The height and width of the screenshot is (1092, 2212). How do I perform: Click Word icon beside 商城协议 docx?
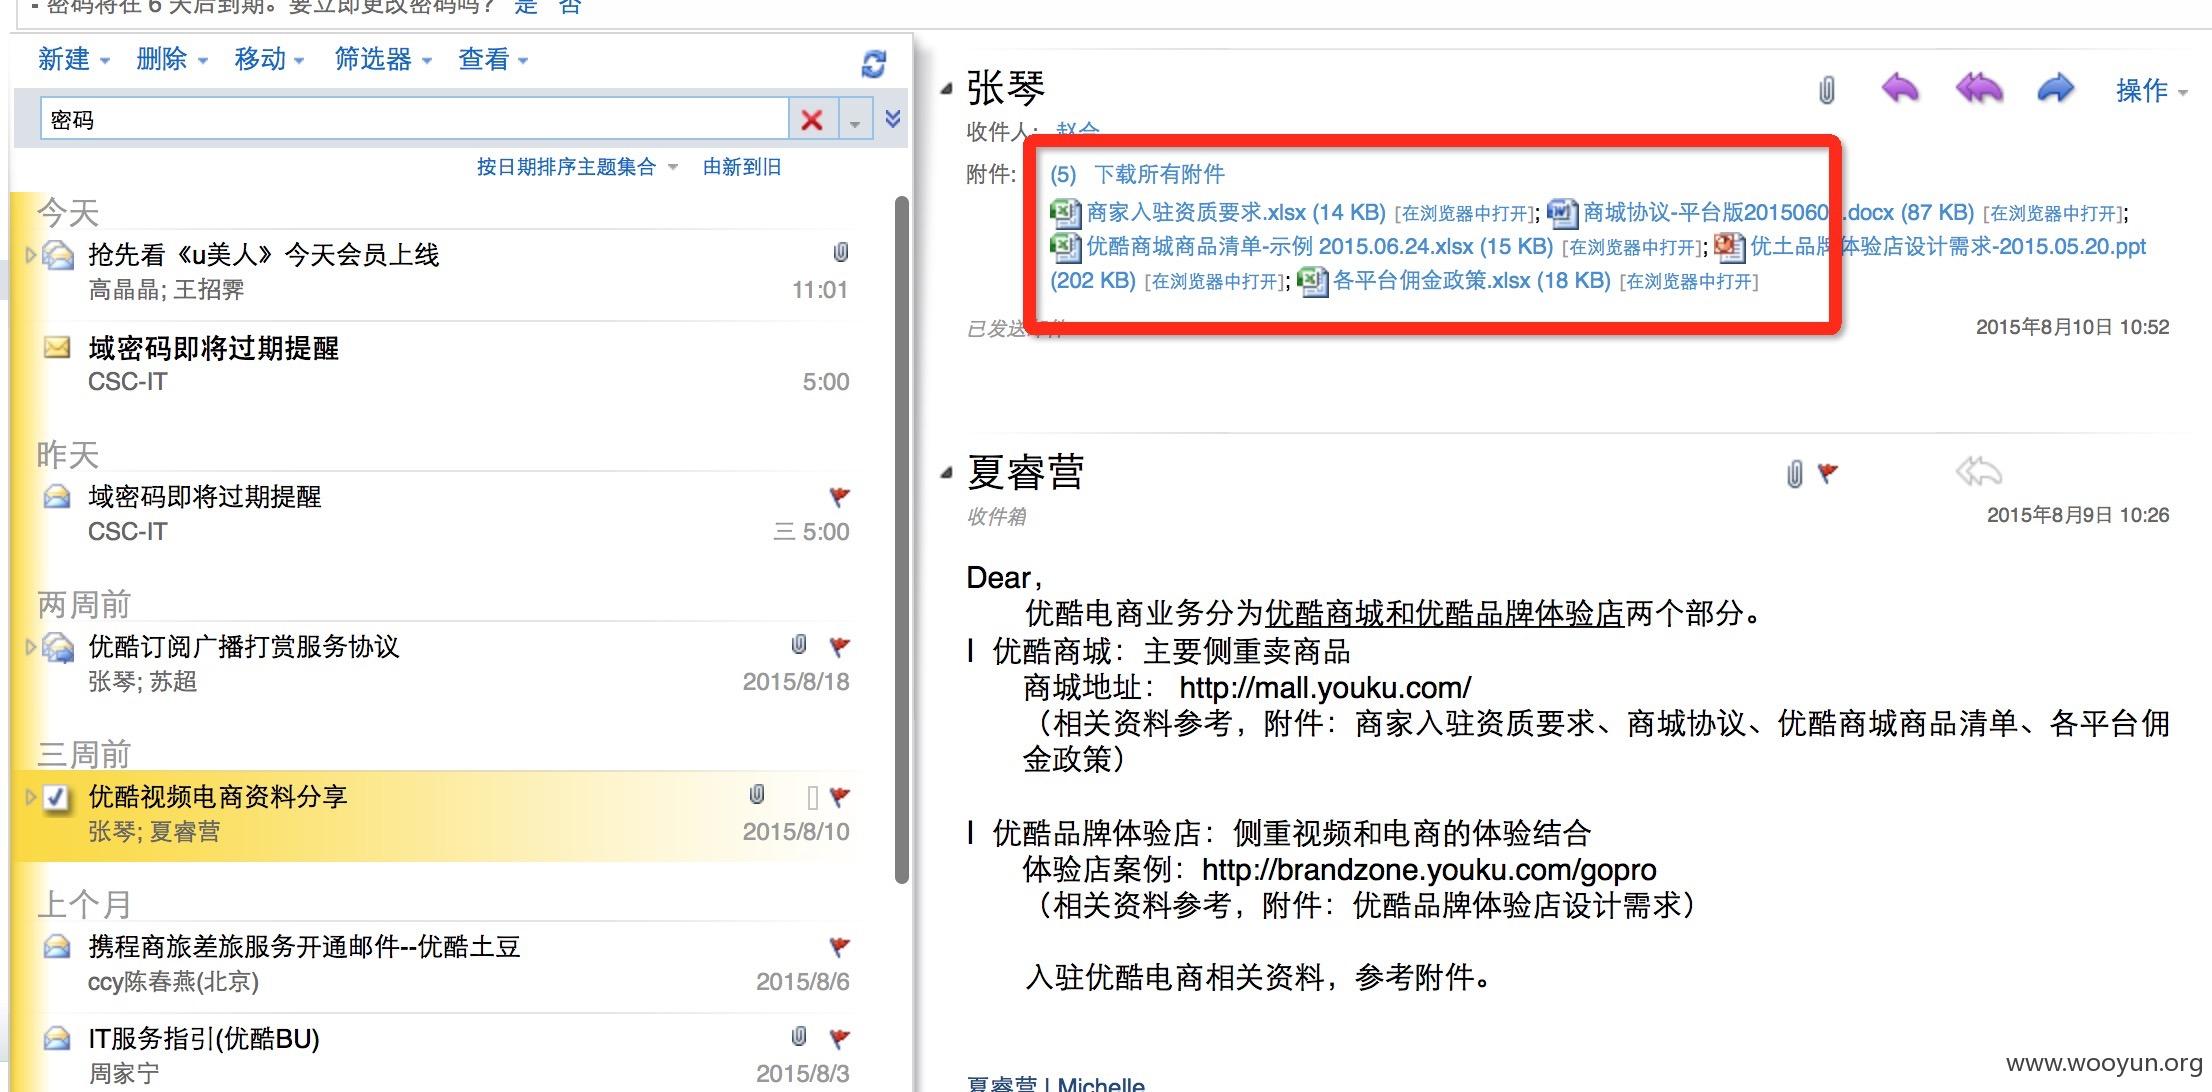pos(1562,212)
